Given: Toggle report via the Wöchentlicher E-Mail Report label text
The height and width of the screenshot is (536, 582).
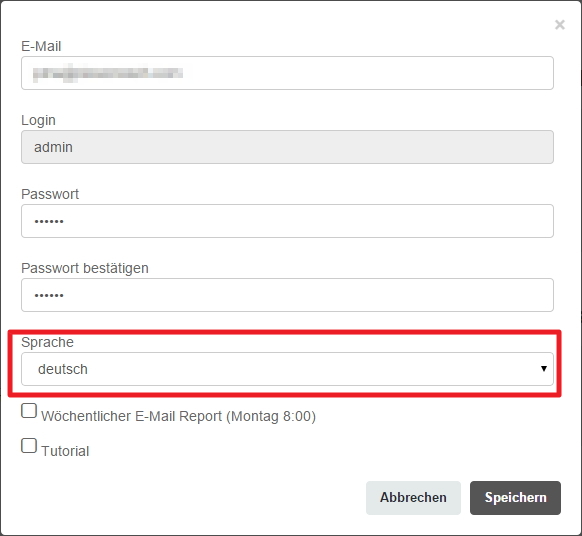Looking at the screenshot, I should pyautogui.click(x=179, y=416).
